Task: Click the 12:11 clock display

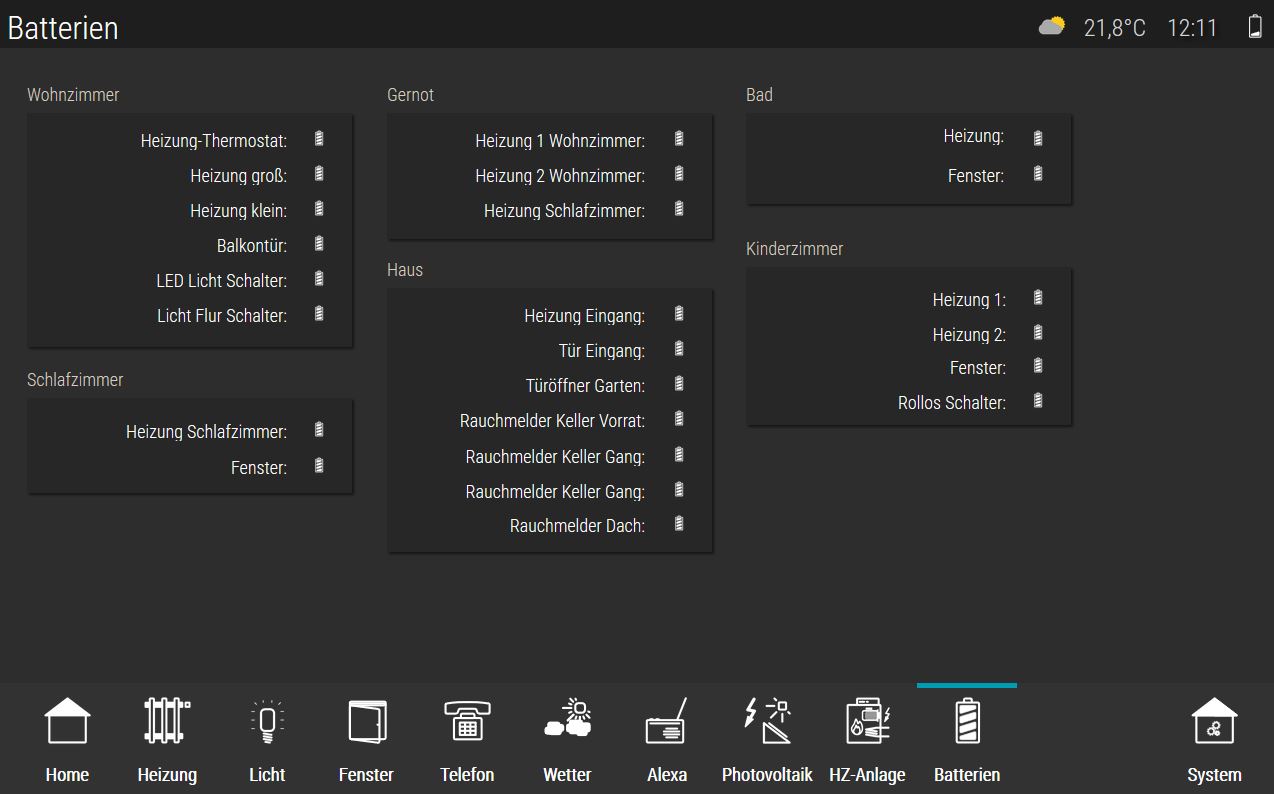Action: tap(1192, 28)
